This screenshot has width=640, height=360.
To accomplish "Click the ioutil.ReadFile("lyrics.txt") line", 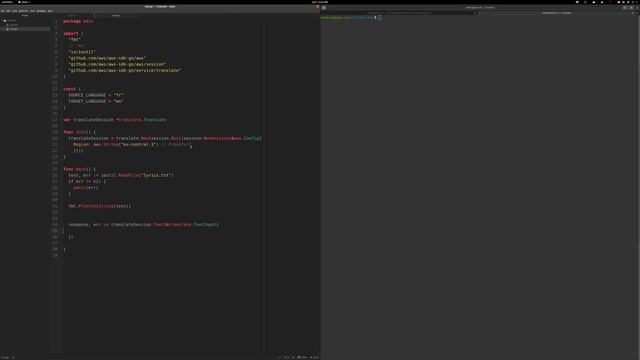I will coord(121,175).
